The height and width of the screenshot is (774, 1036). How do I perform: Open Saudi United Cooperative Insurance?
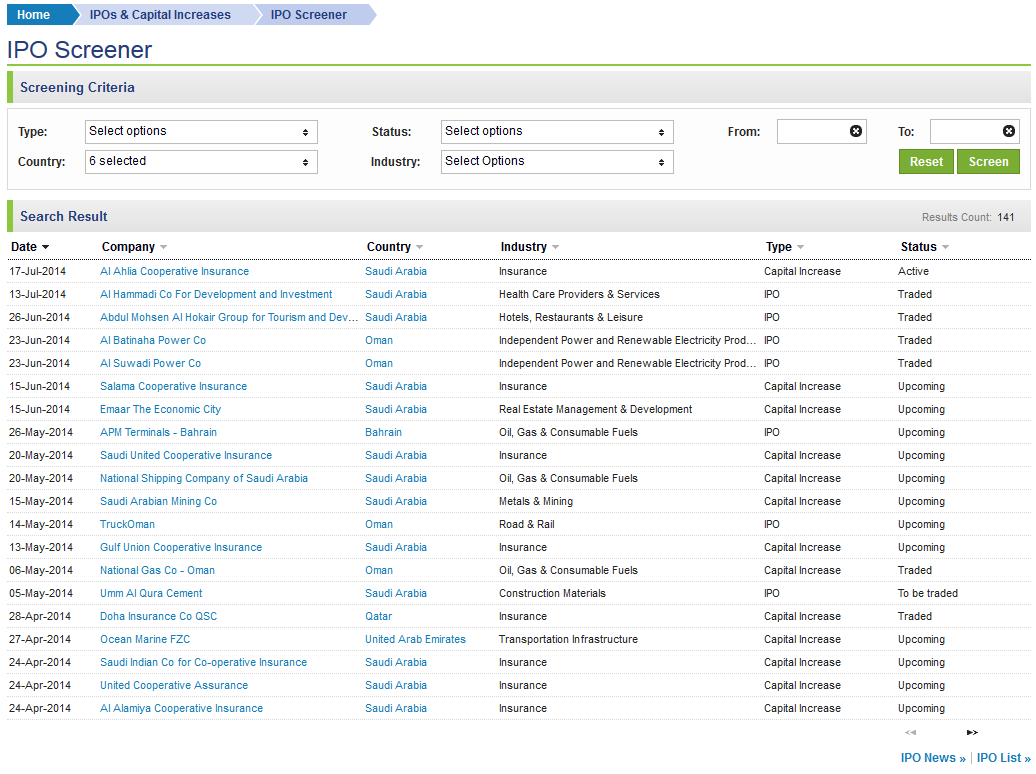[186, 455]
